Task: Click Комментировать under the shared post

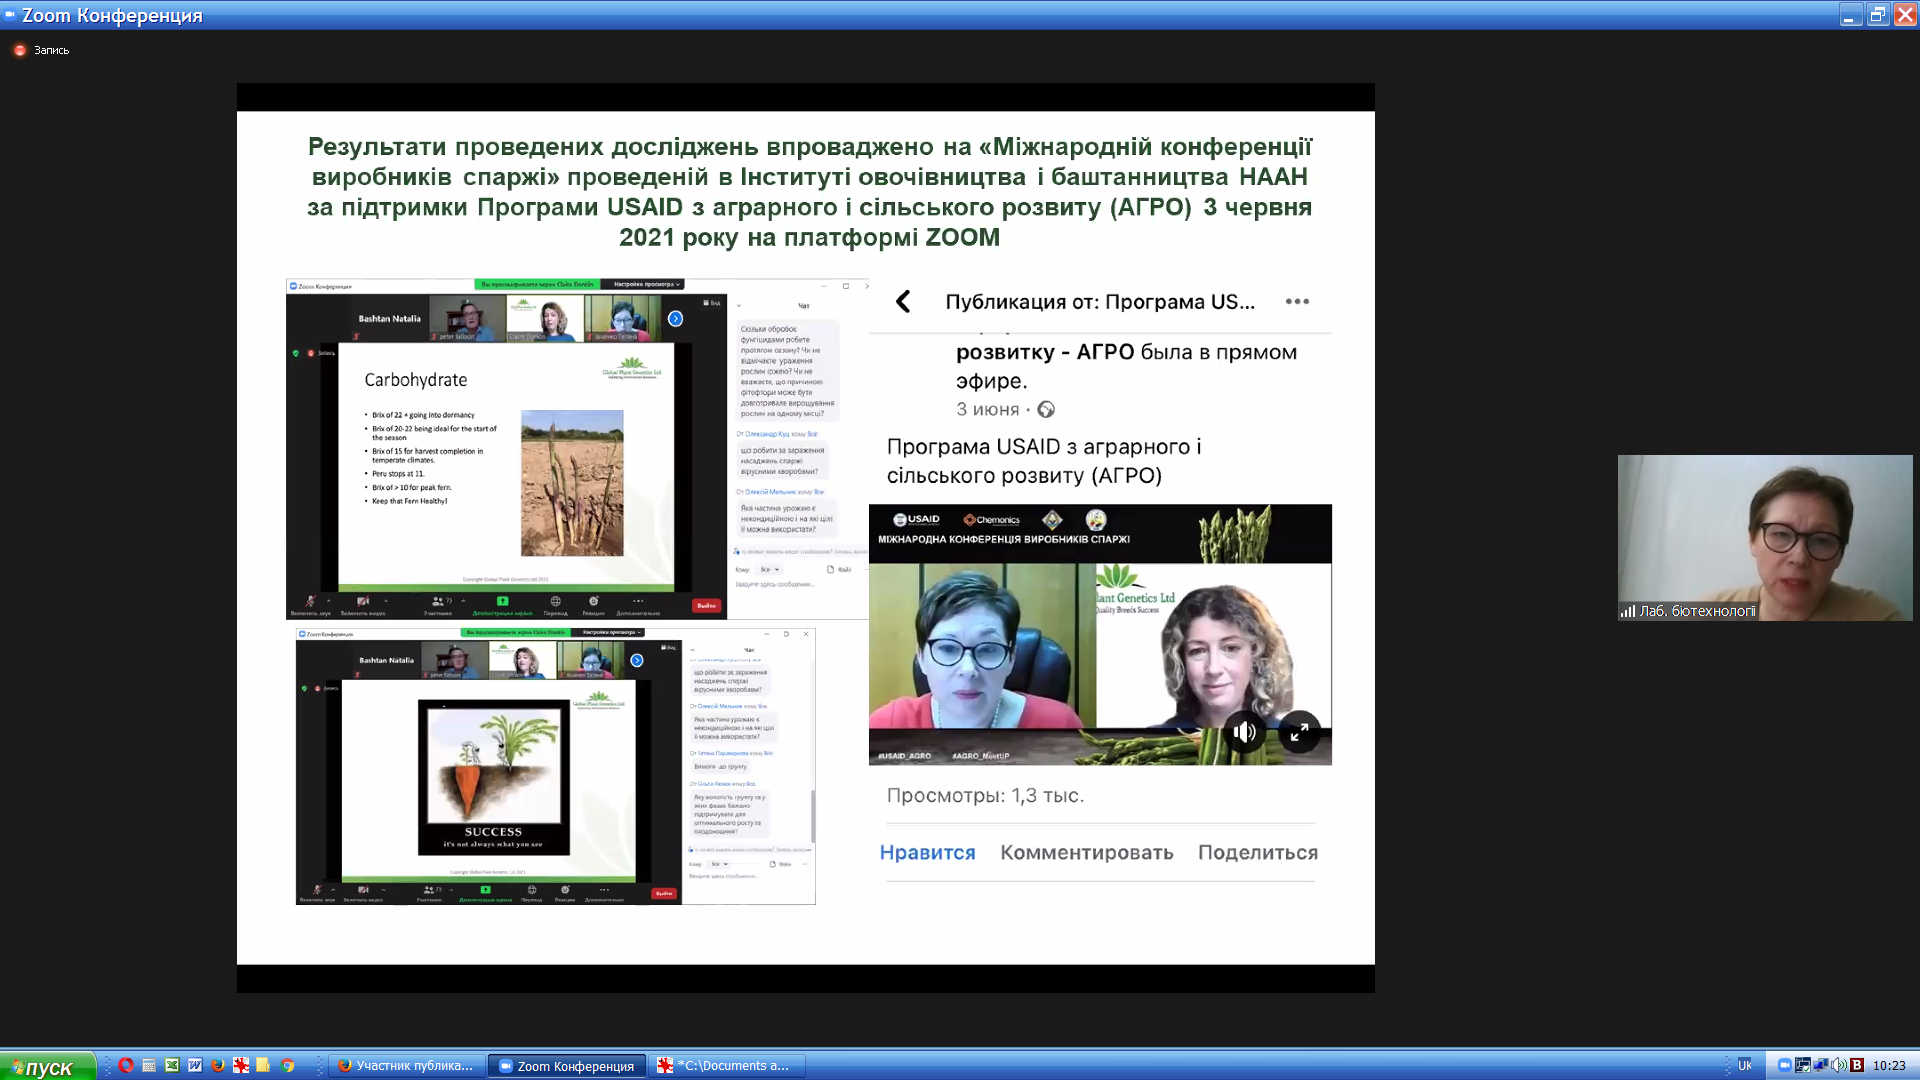Action: (1086, 852)
